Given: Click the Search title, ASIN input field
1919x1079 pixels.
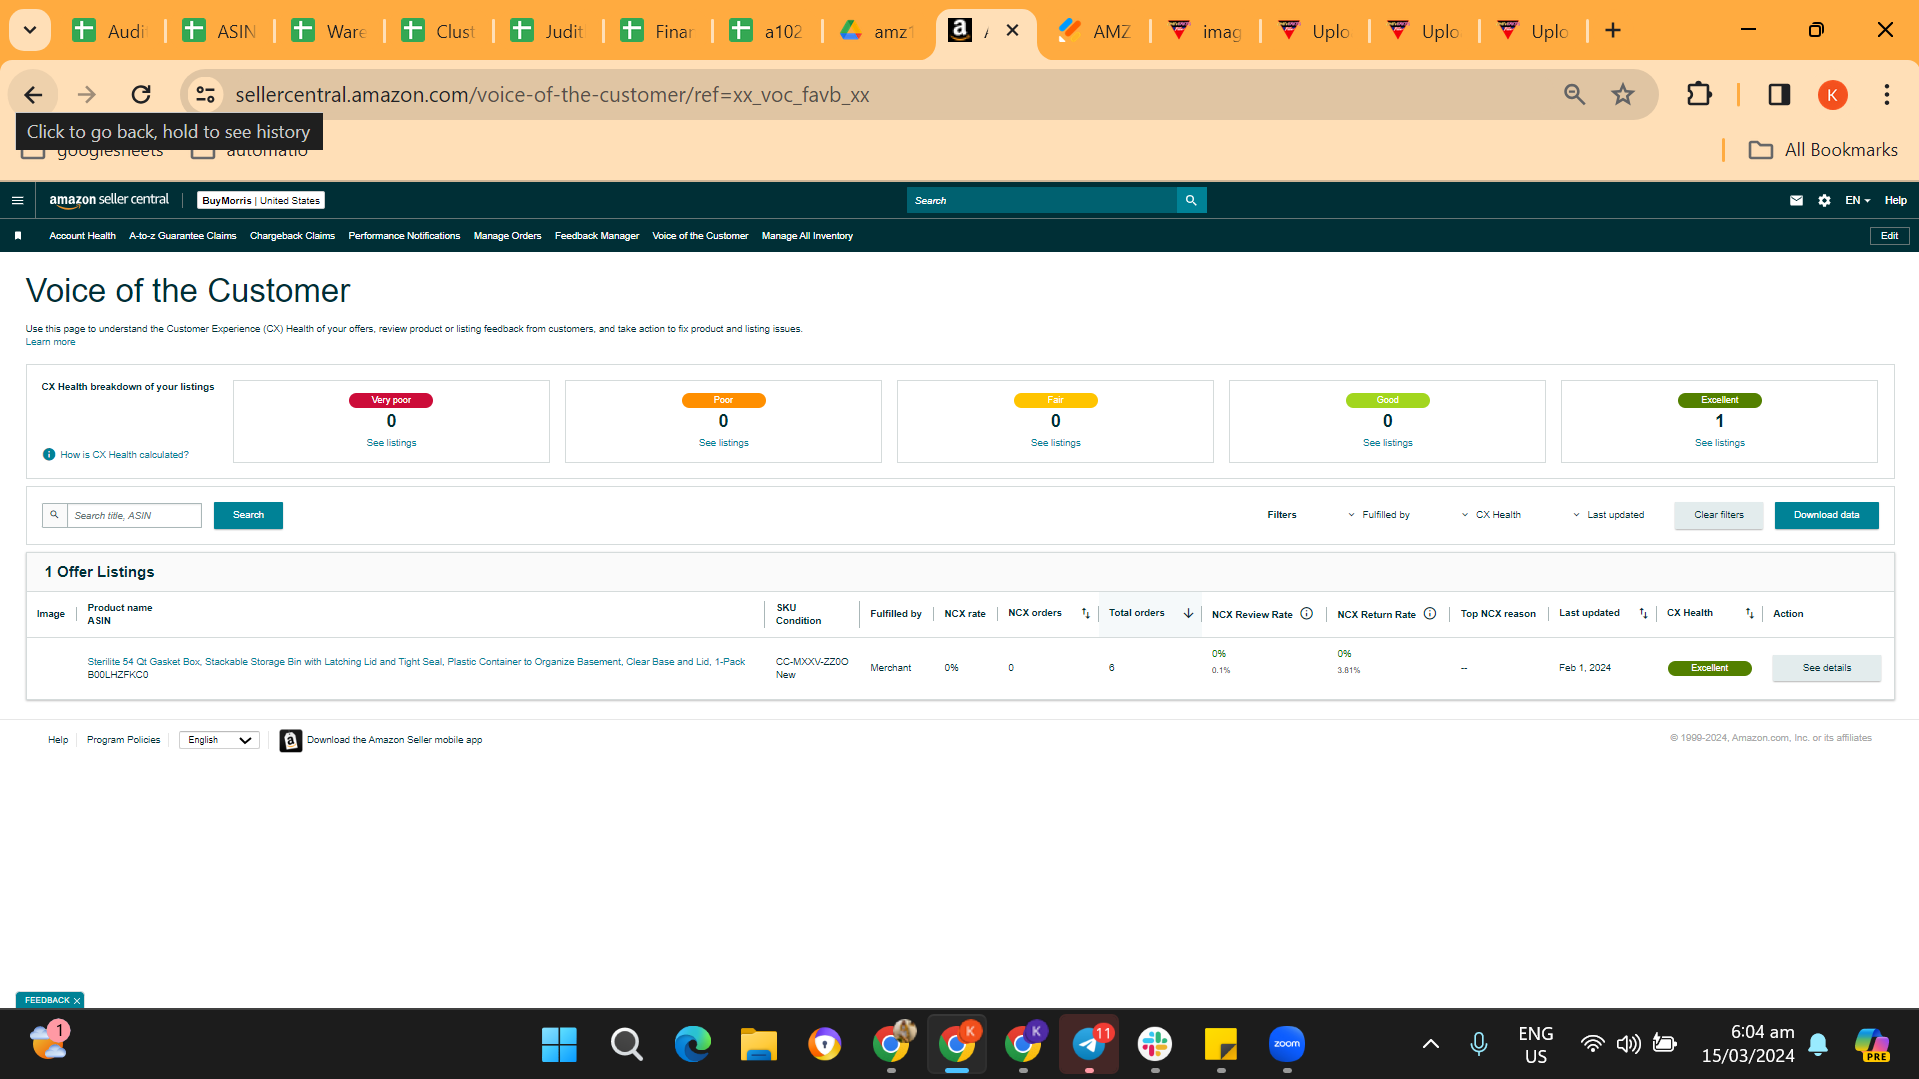Looking at the screenshot, I should (134, 515).
